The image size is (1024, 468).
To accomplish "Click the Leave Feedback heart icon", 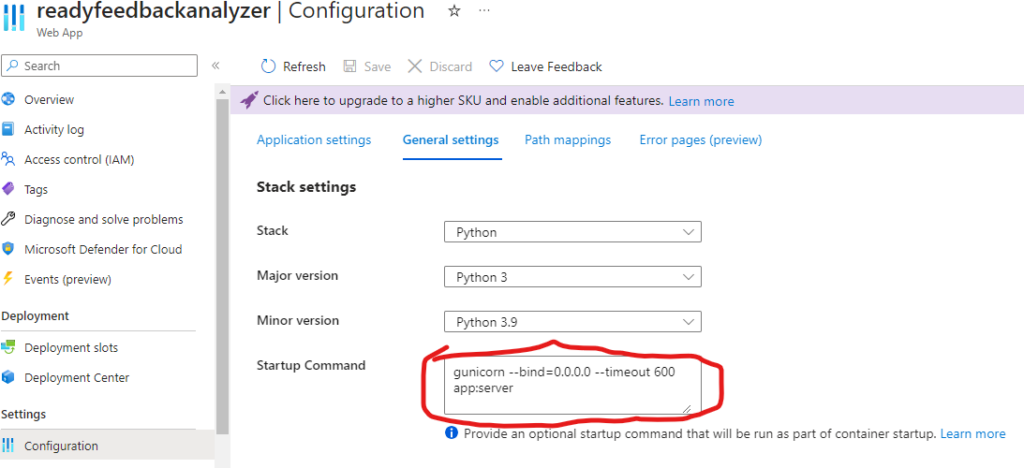I will click(x=496, y=66).
